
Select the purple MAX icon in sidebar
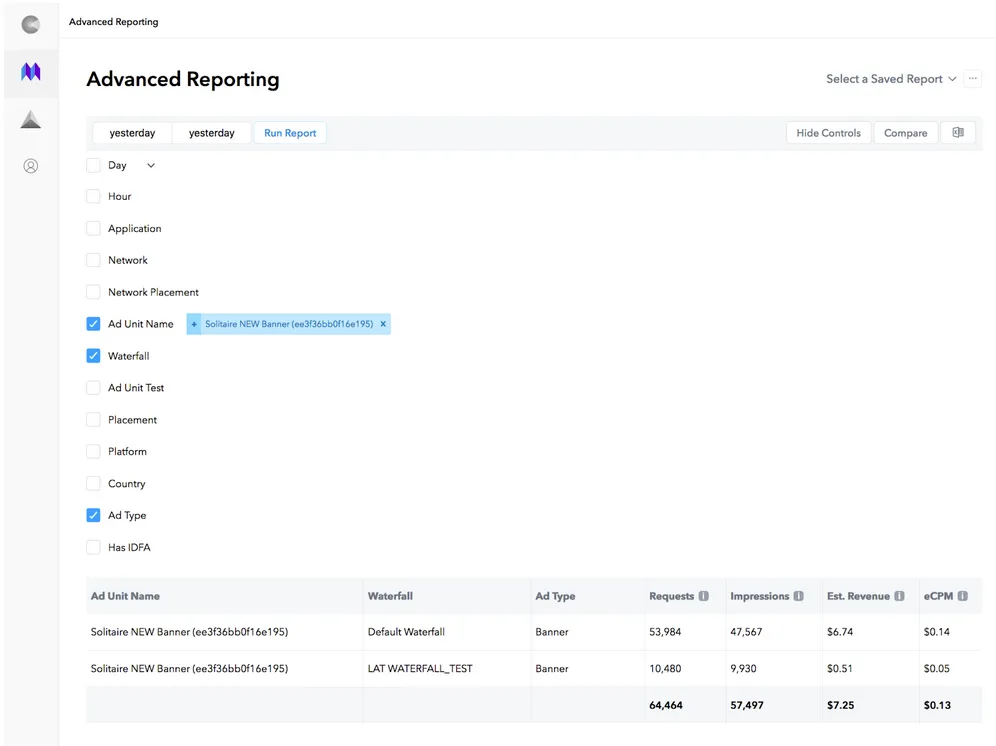pyautogui.click(x=30, y=71)
